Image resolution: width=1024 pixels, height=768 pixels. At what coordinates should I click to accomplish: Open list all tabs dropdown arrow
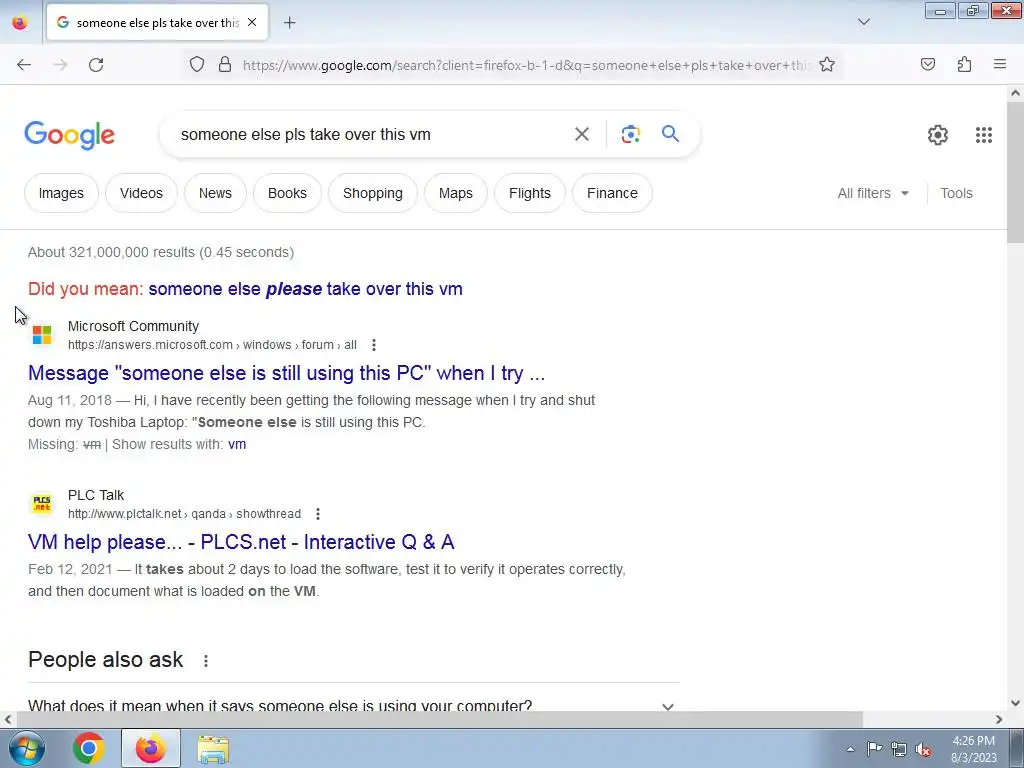coord(863,22)
